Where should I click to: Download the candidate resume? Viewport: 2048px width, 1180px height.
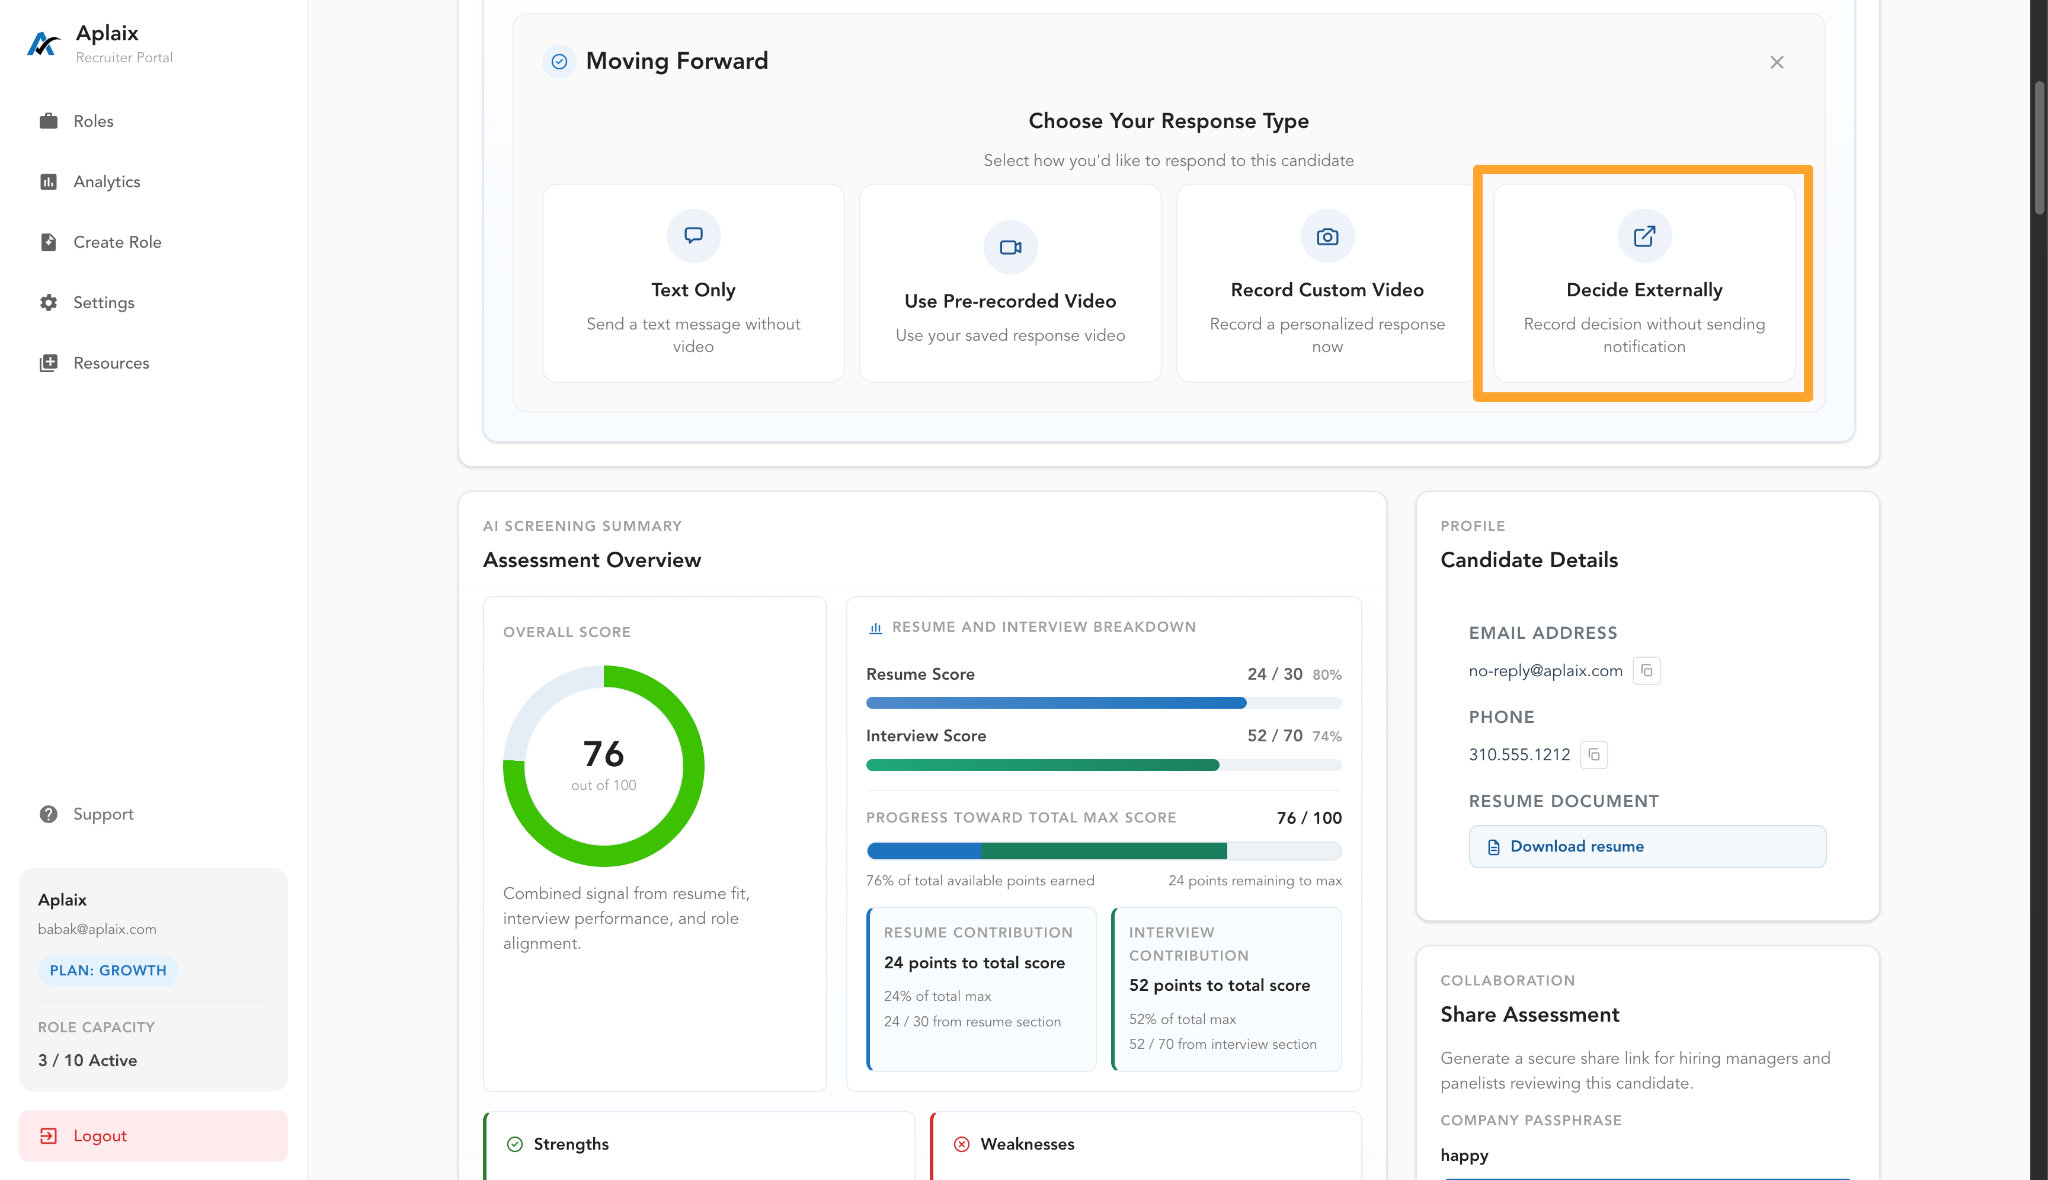(x=1647, y=846)
